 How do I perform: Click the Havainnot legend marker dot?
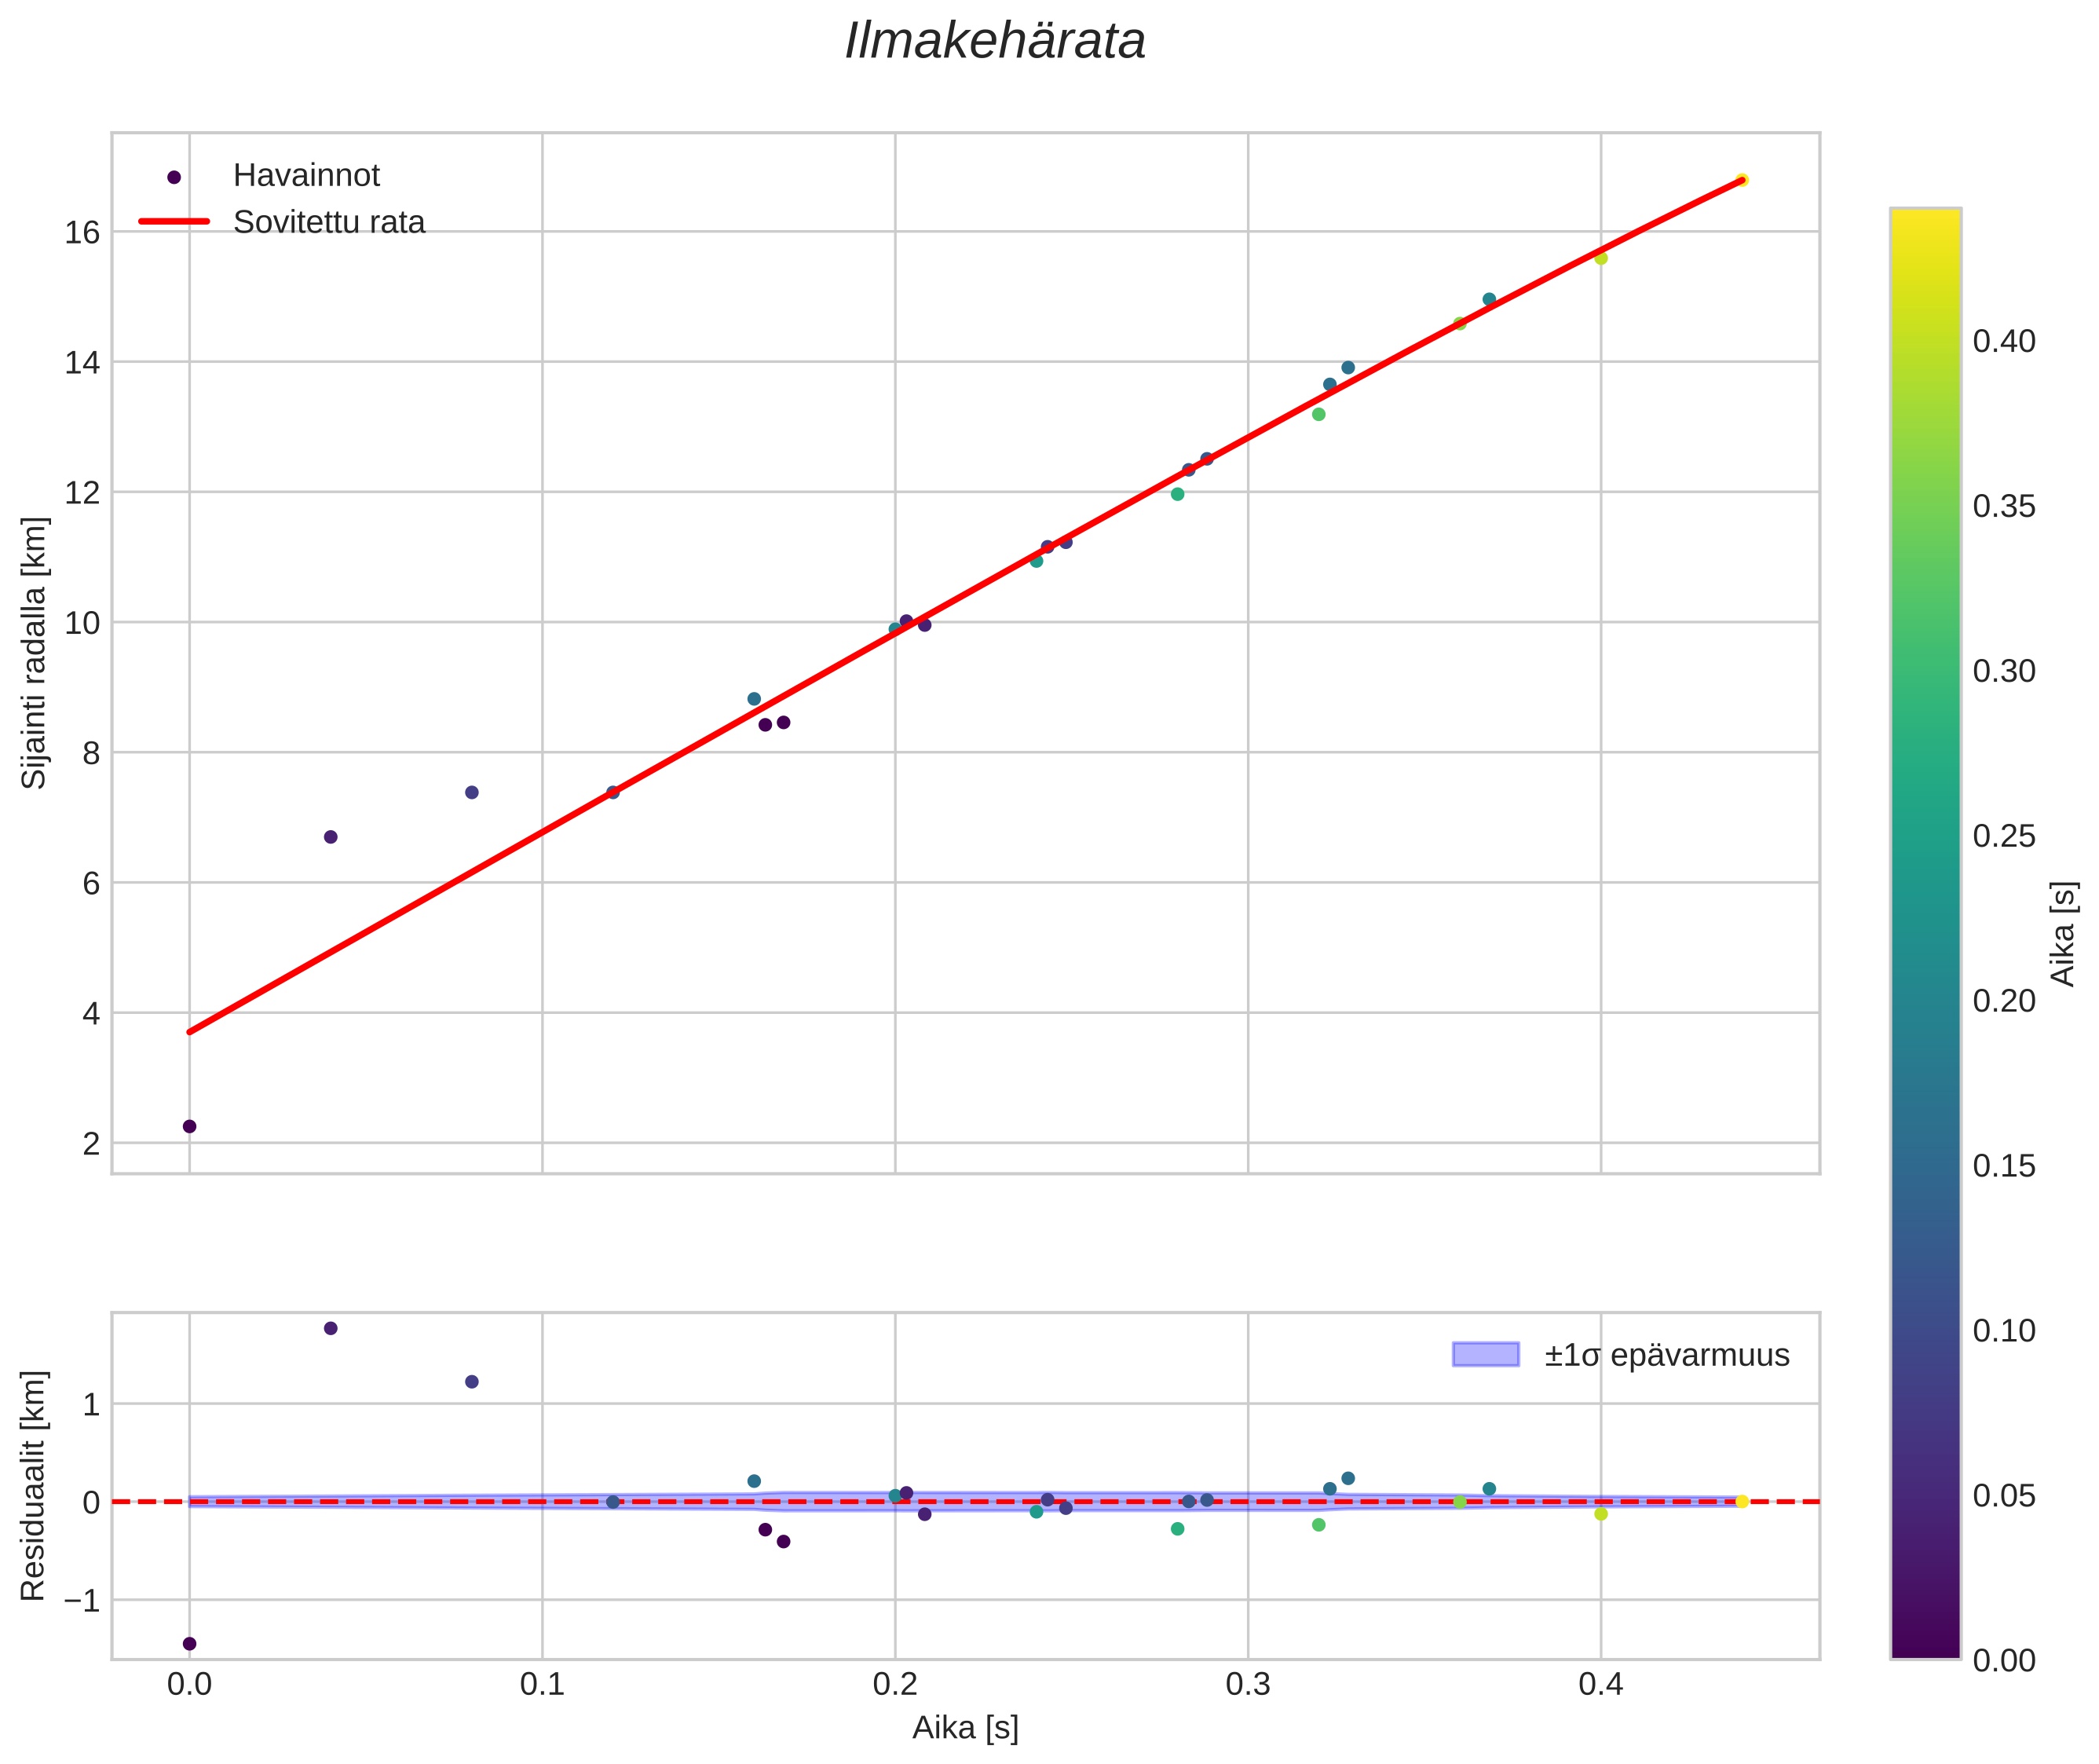click(174, 177)
